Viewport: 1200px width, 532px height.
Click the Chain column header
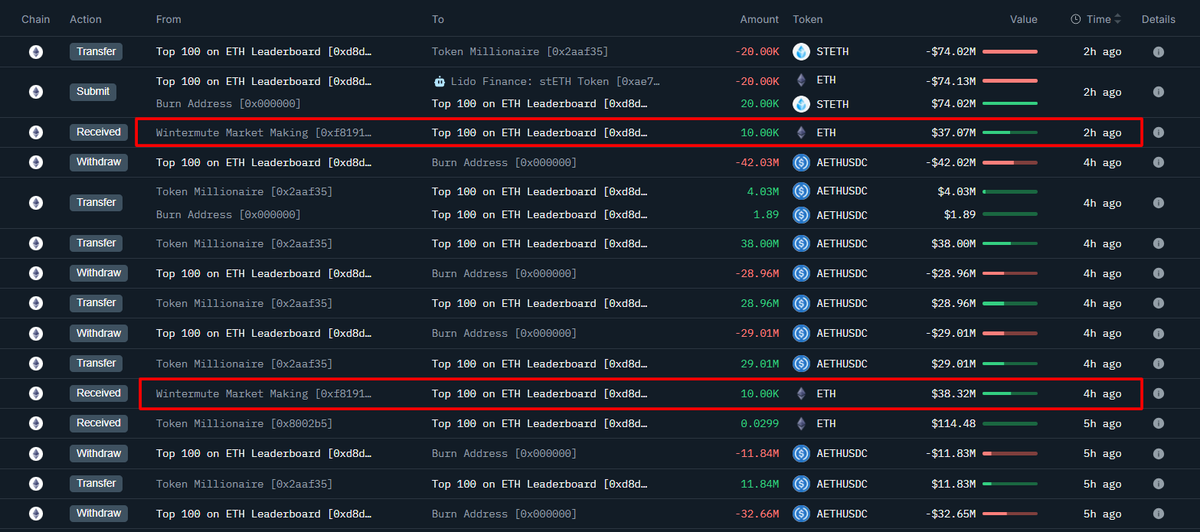click(36, 19)
